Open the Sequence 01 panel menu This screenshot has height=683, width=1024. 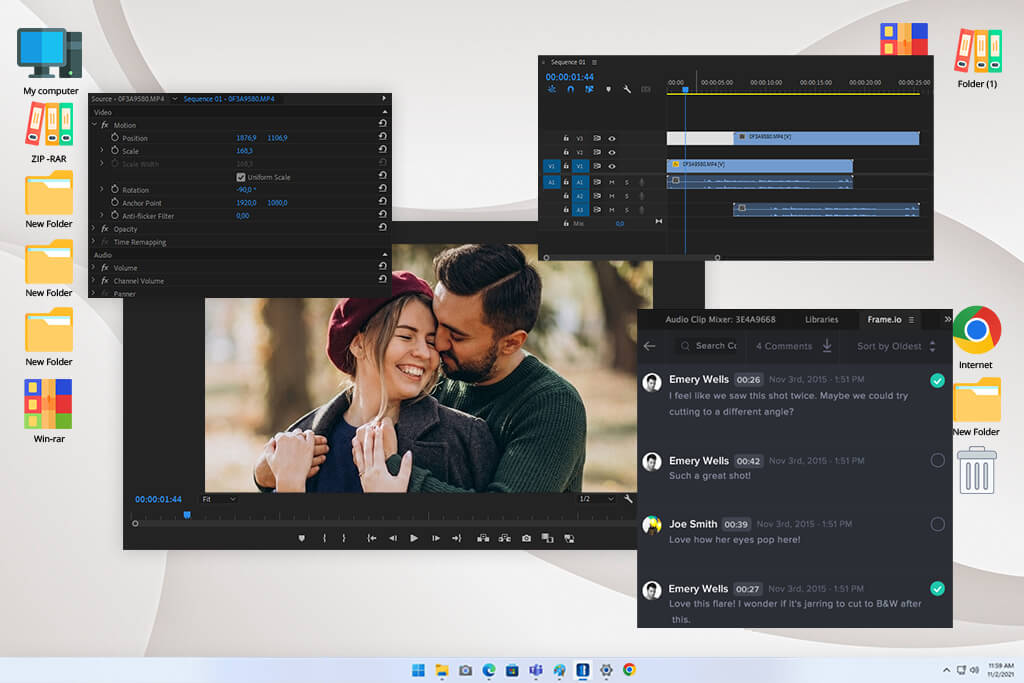pyautogui.click(x=594, y=63)
